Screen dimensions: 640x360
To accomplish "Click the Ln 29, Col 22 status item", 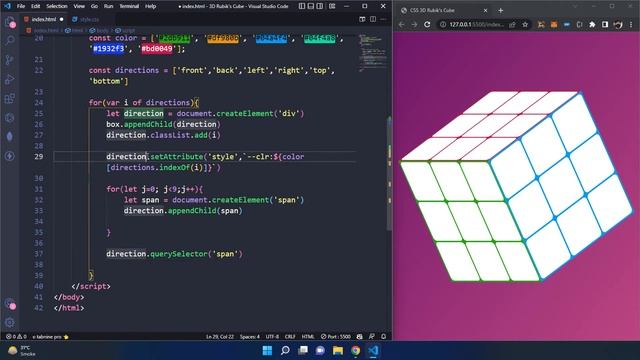I will pos(220,337).
